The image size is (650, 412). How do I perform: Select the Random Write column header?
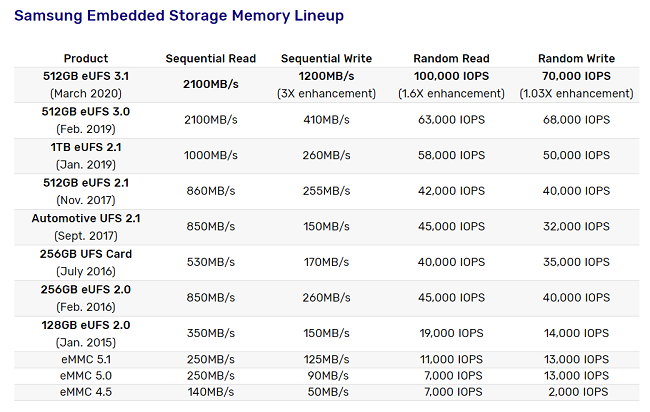[576, 58]
